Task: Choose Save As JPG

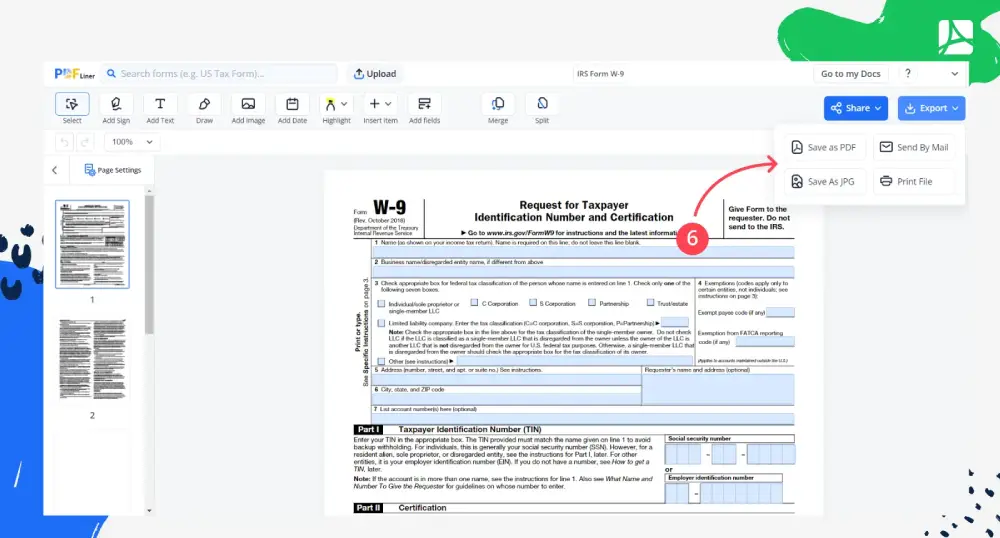Action: tap(823, 182)
